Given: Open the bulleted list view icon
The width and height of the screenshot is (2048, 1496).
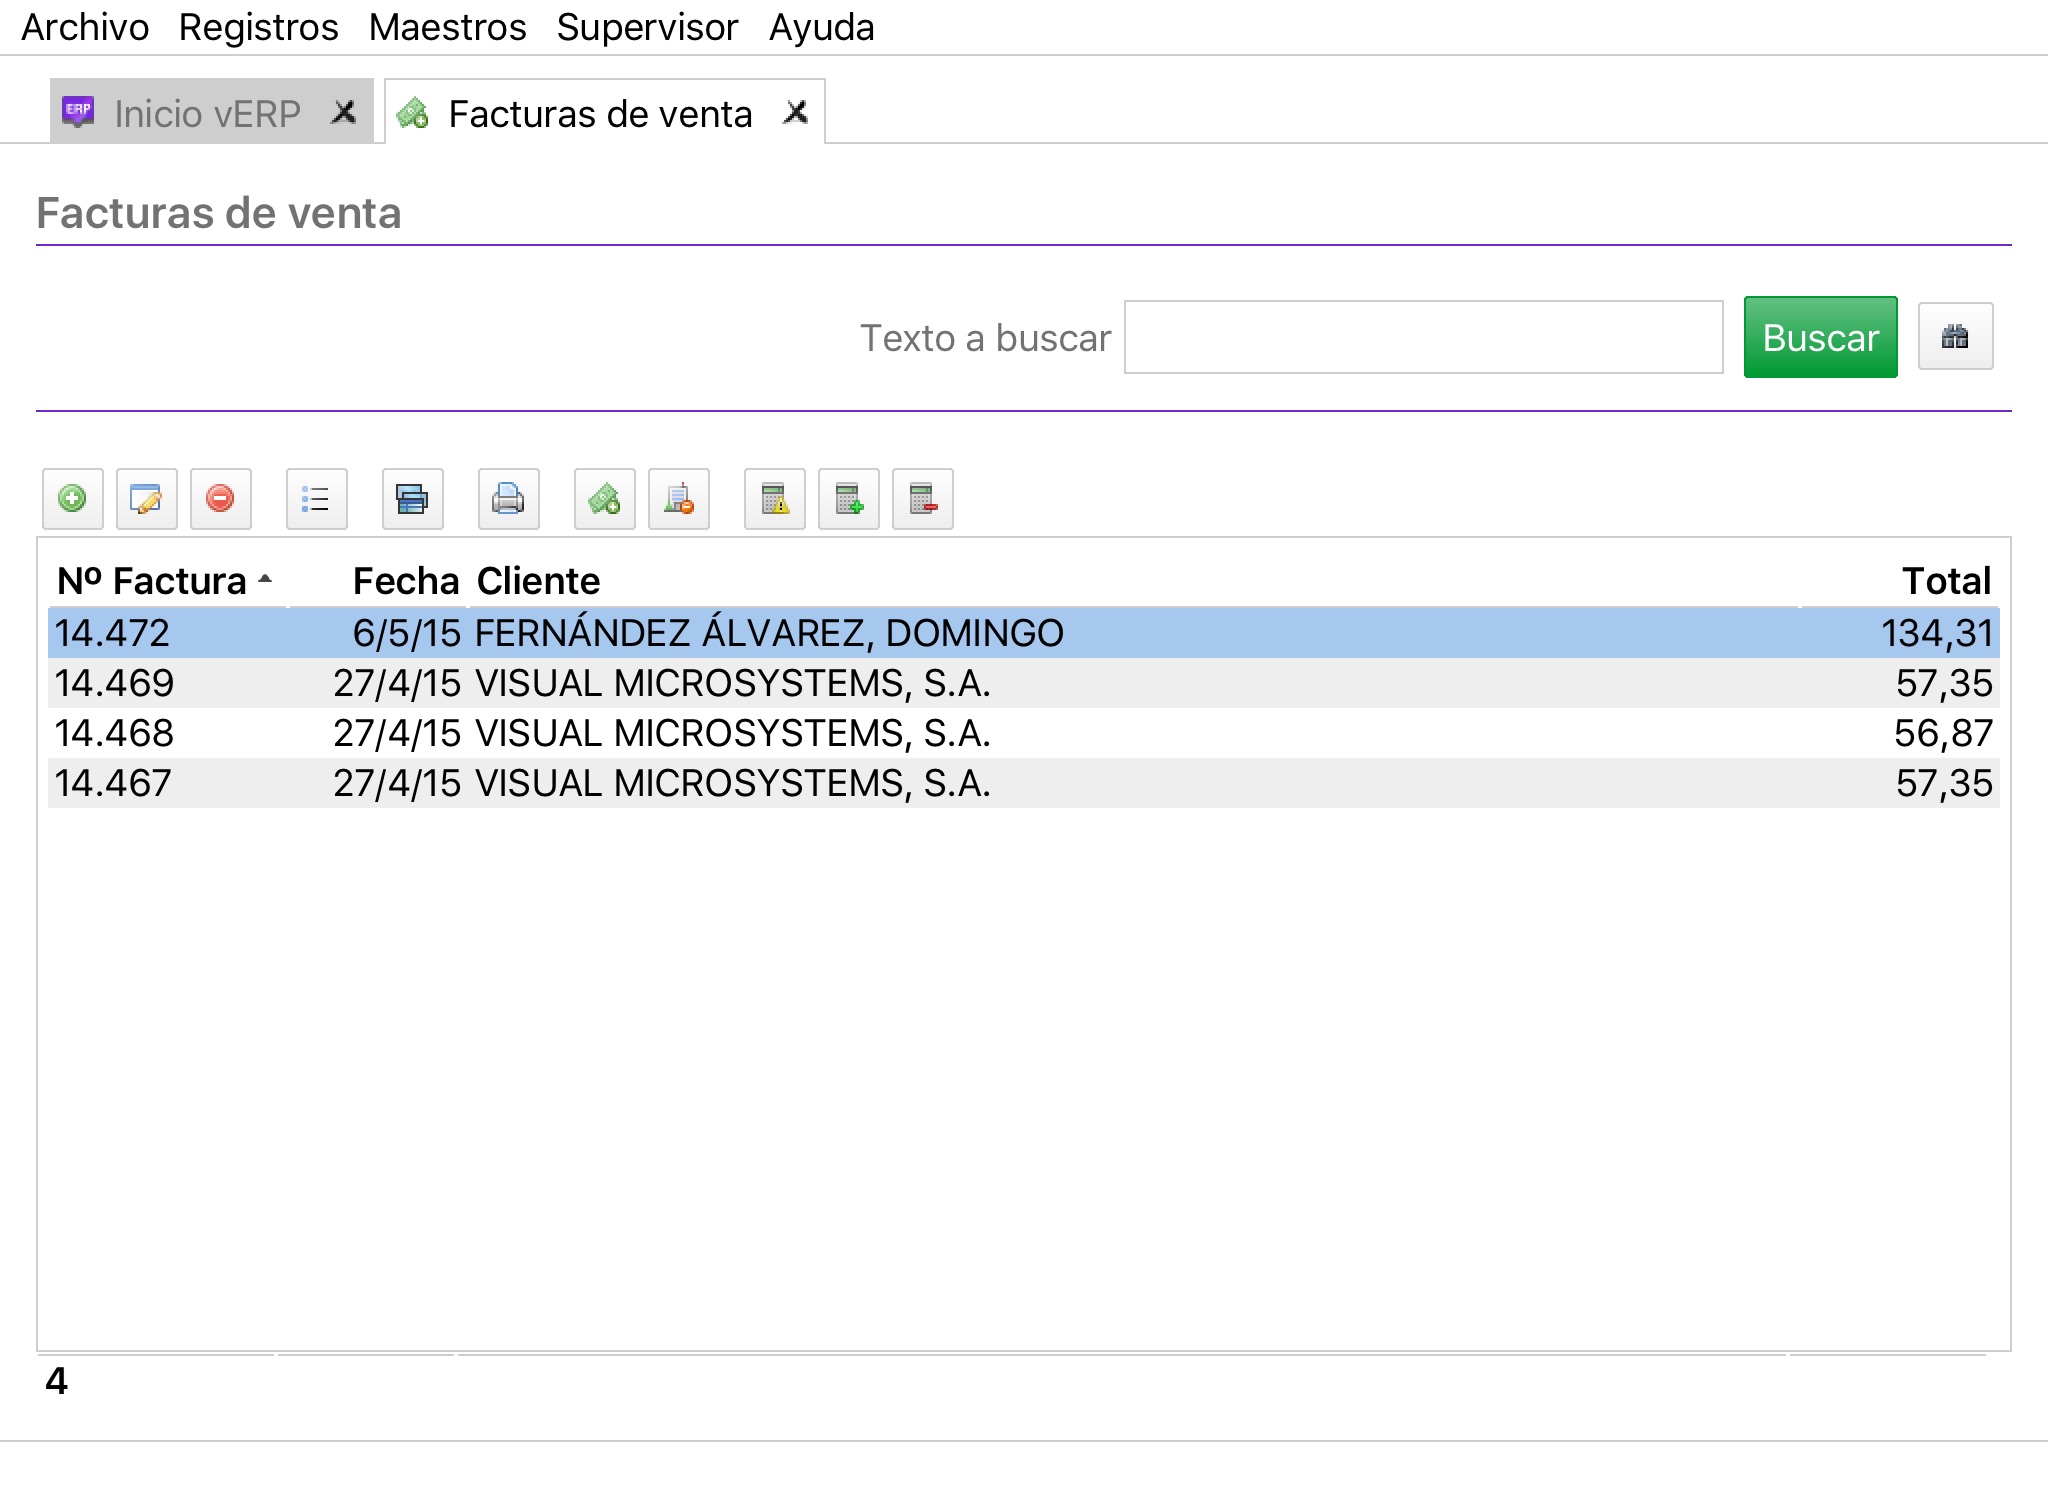Looking at the screenshot, I should click(x=317, y=499).
